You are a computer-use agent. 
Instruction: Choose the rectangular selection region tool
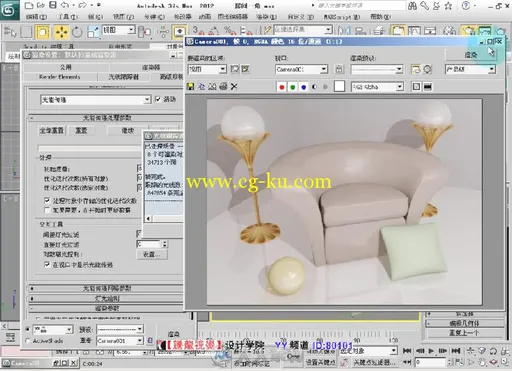26,32
